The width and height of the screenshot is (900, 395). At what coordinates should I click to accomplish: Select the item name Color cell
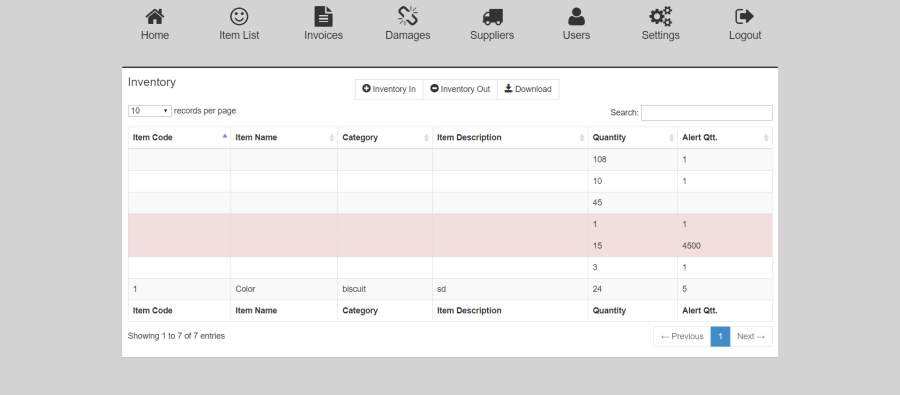click(284, 289)
